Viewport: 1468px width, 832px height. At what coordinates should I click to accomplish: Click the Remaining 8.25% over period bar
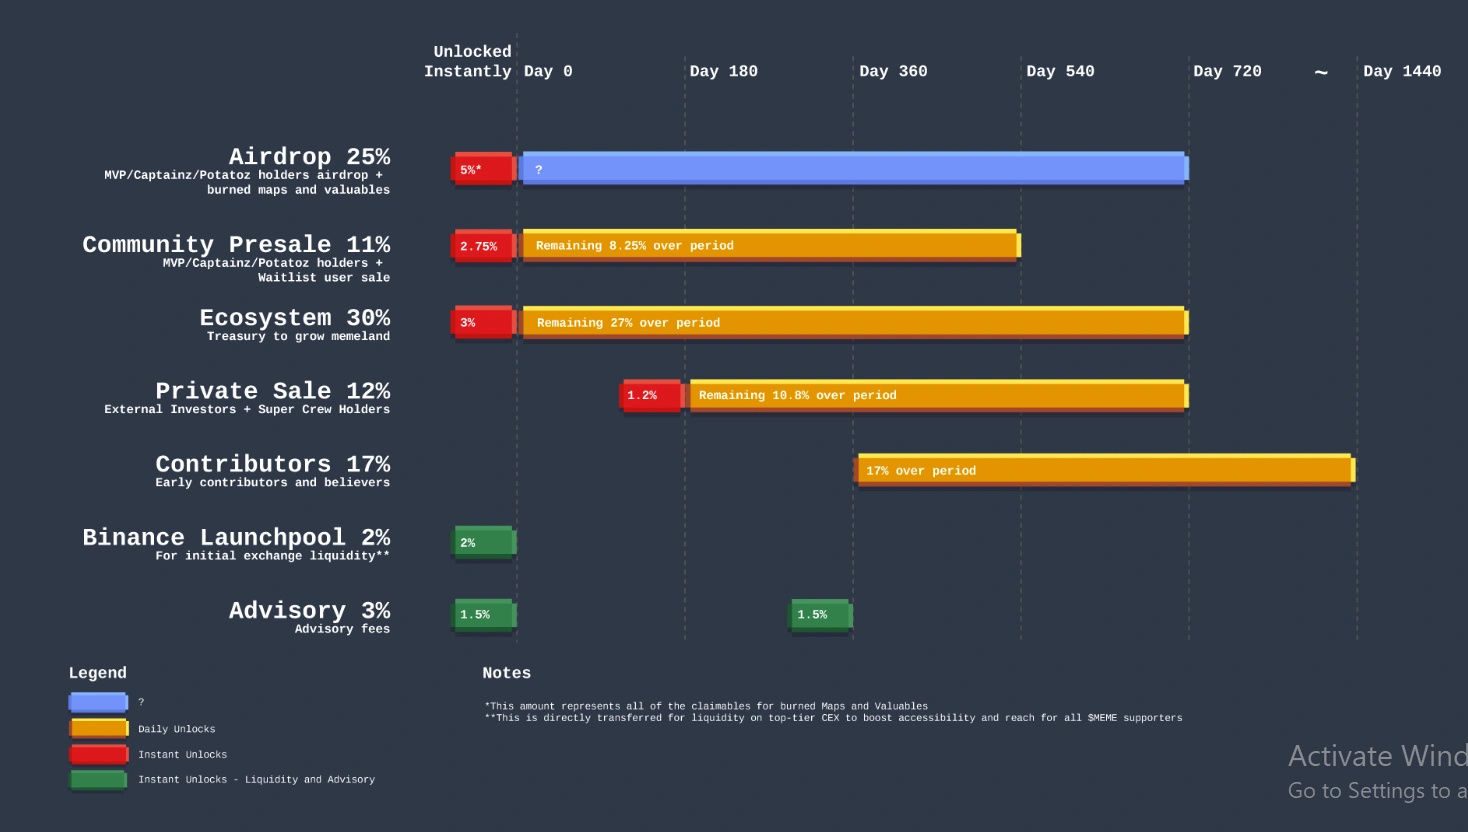coord(770,246)
